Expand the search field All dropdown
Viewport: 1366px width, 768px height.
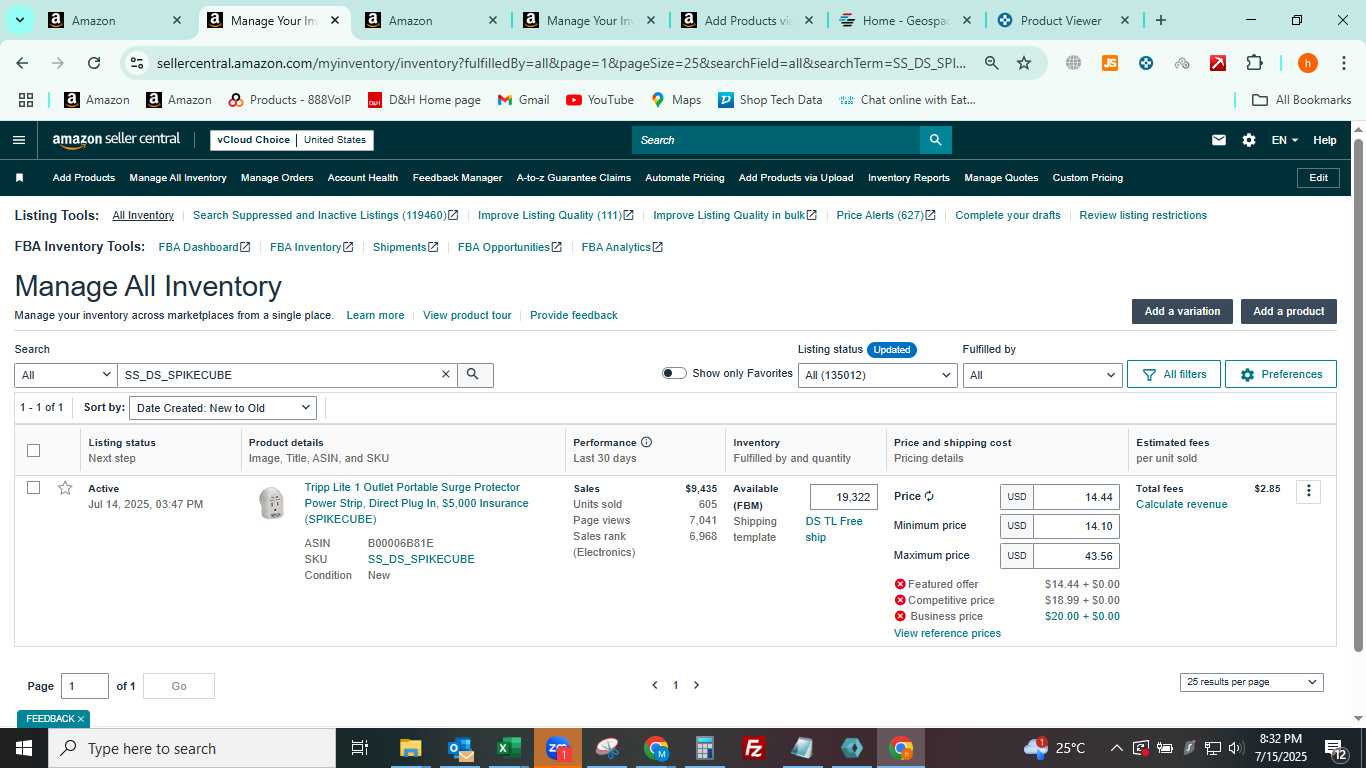click(x=66, y=375)
